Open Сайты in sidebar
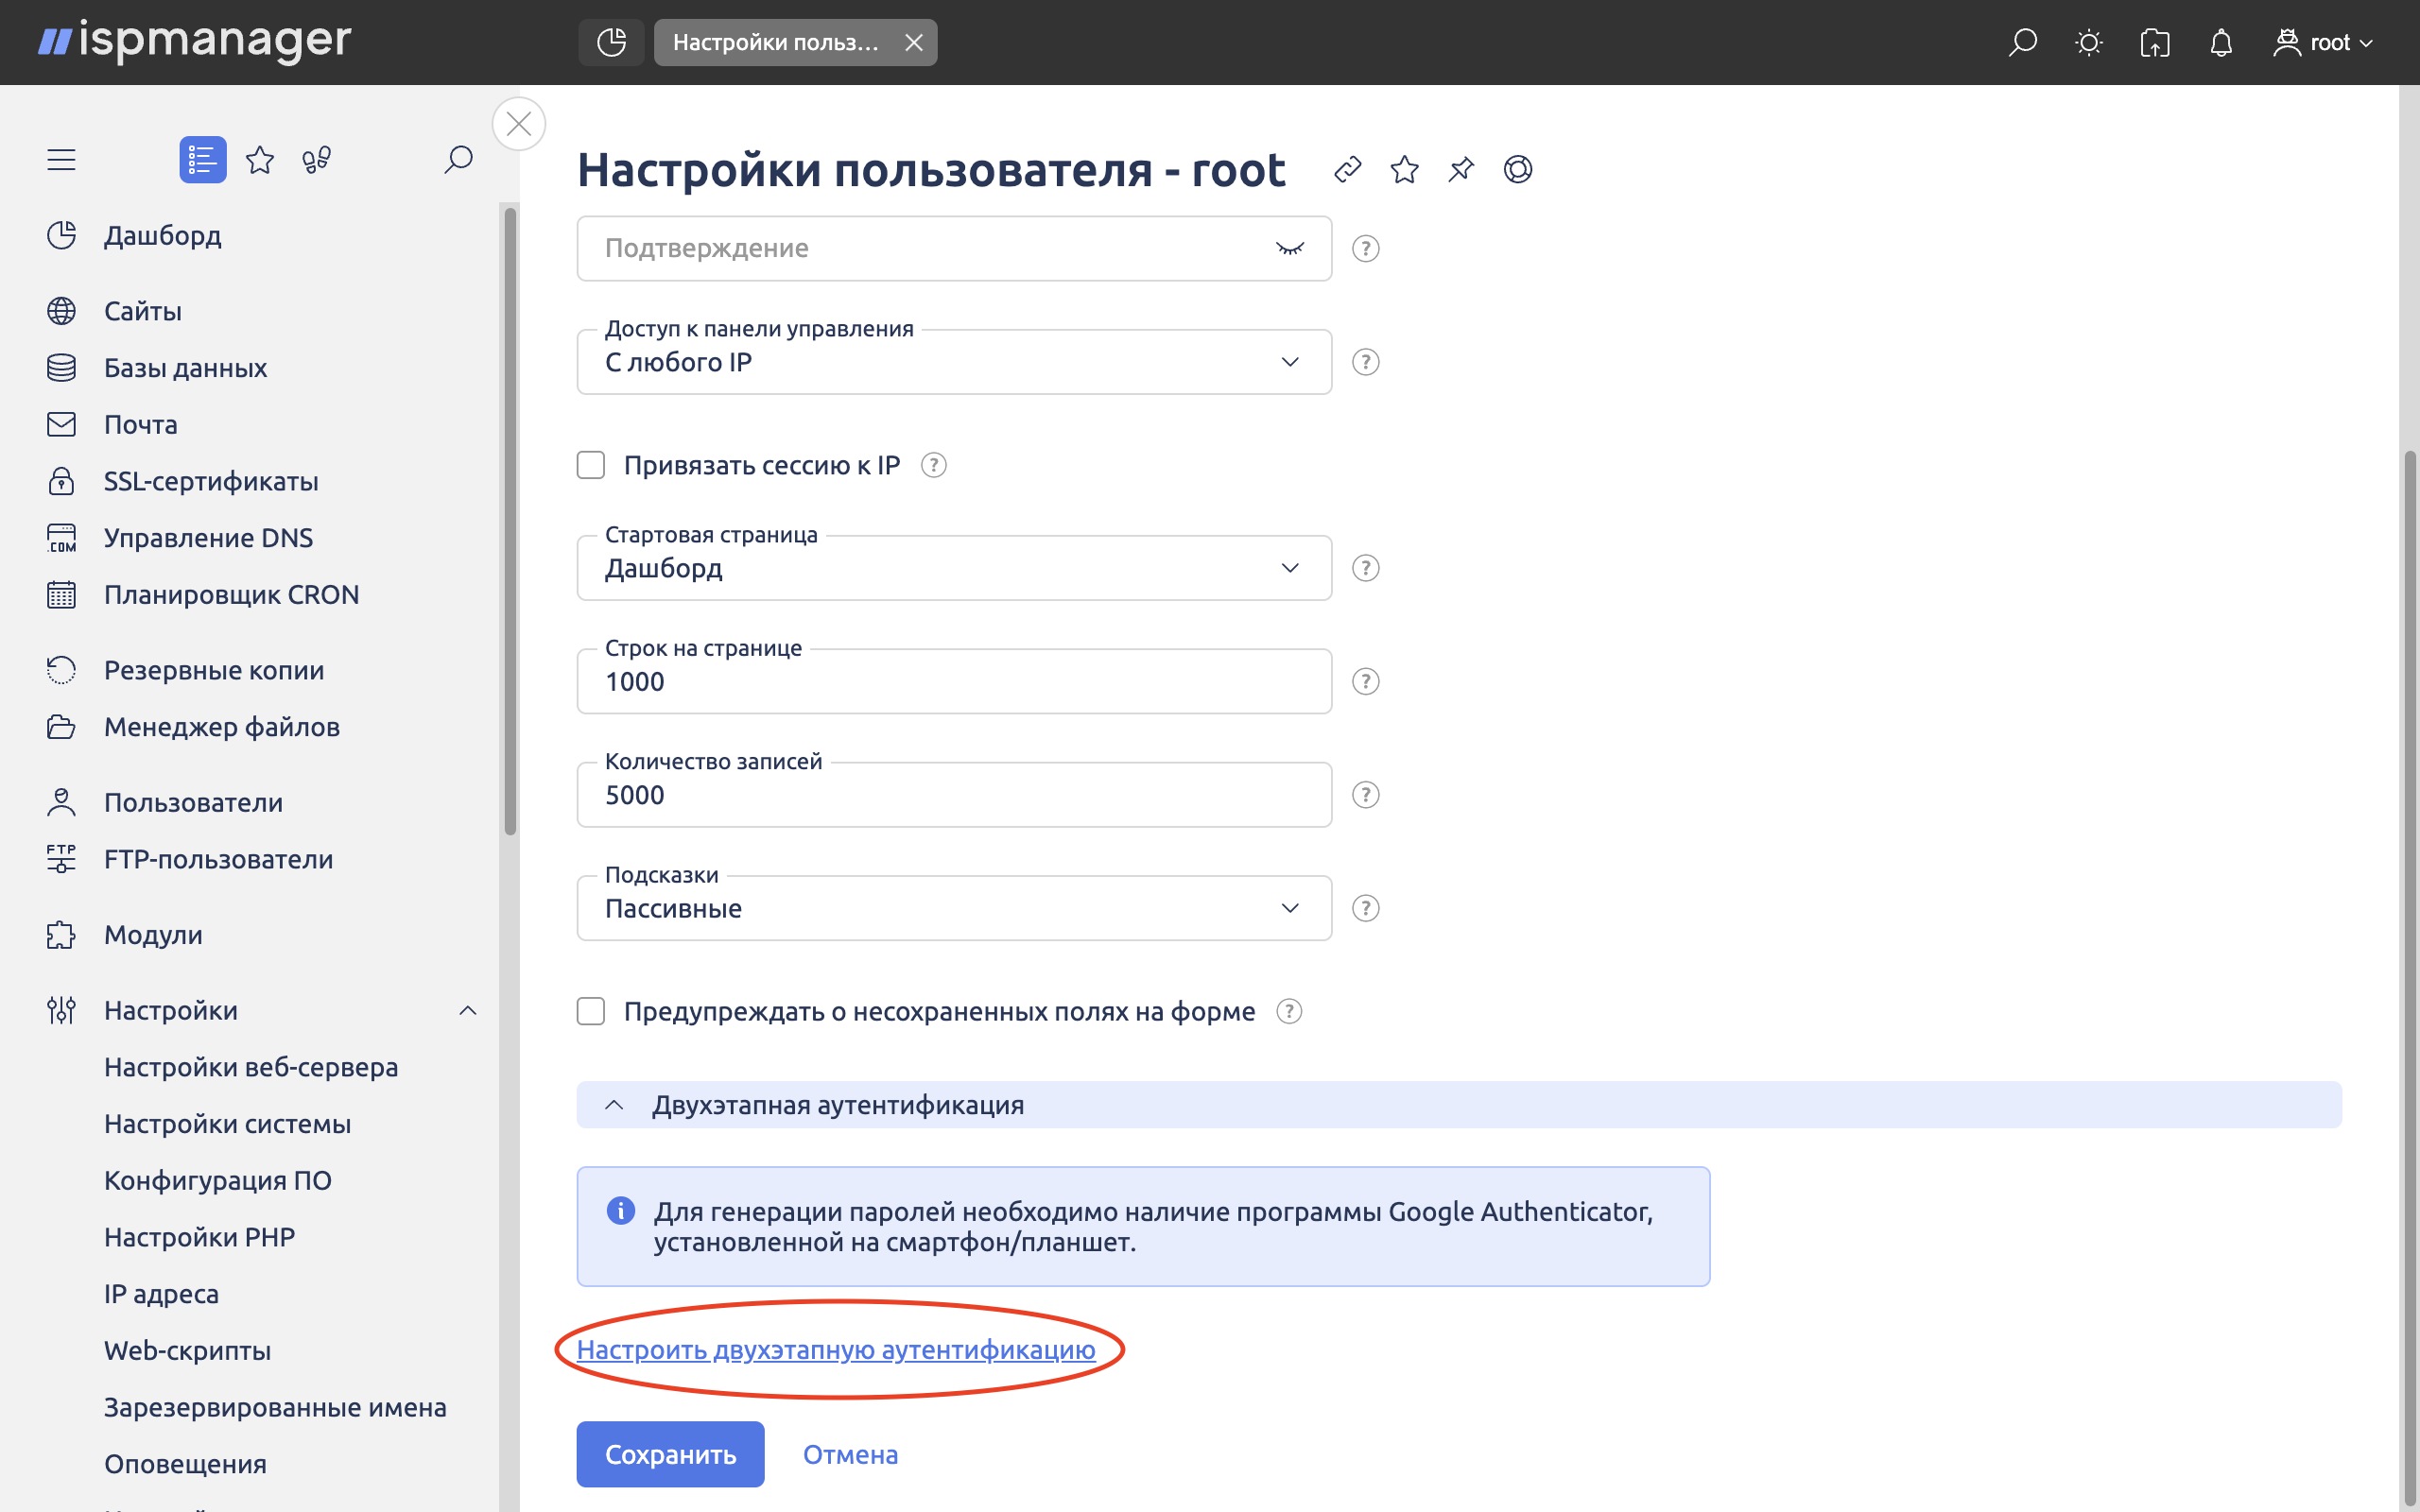2420x1512 pixels. pos(143,311)
